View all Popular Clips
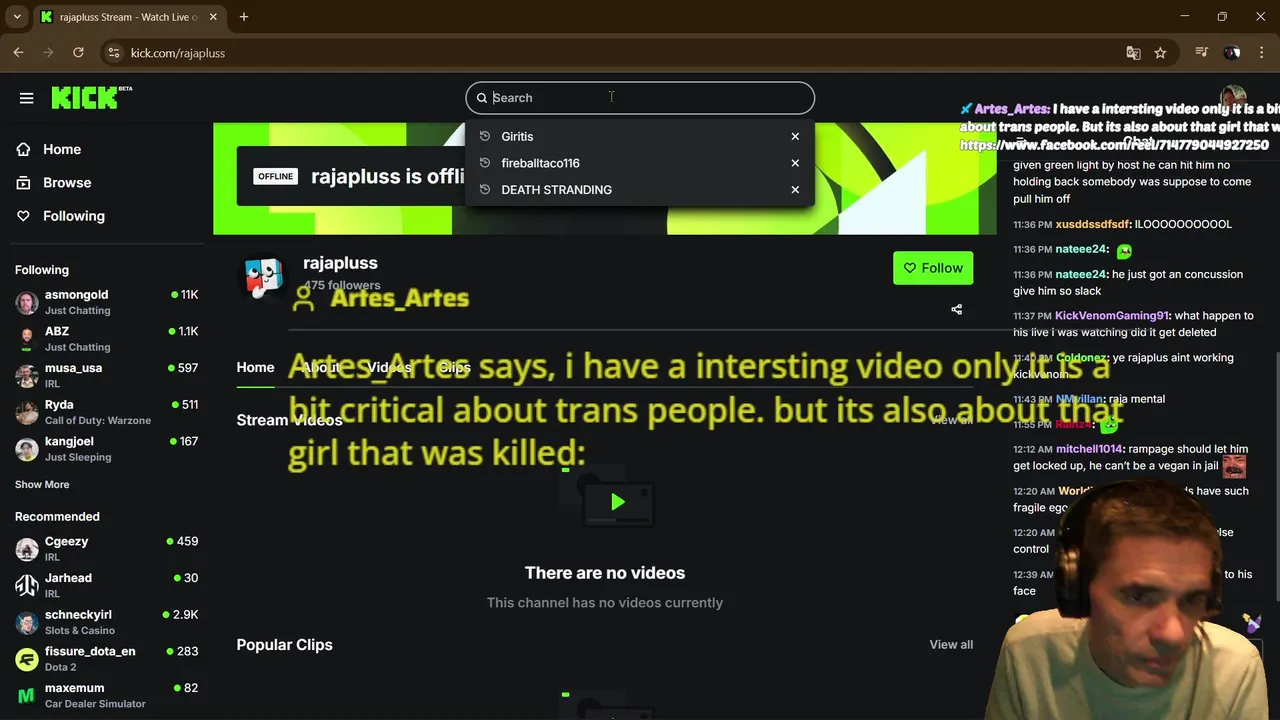The image size is (1280, 720). [x=951, y=645]
